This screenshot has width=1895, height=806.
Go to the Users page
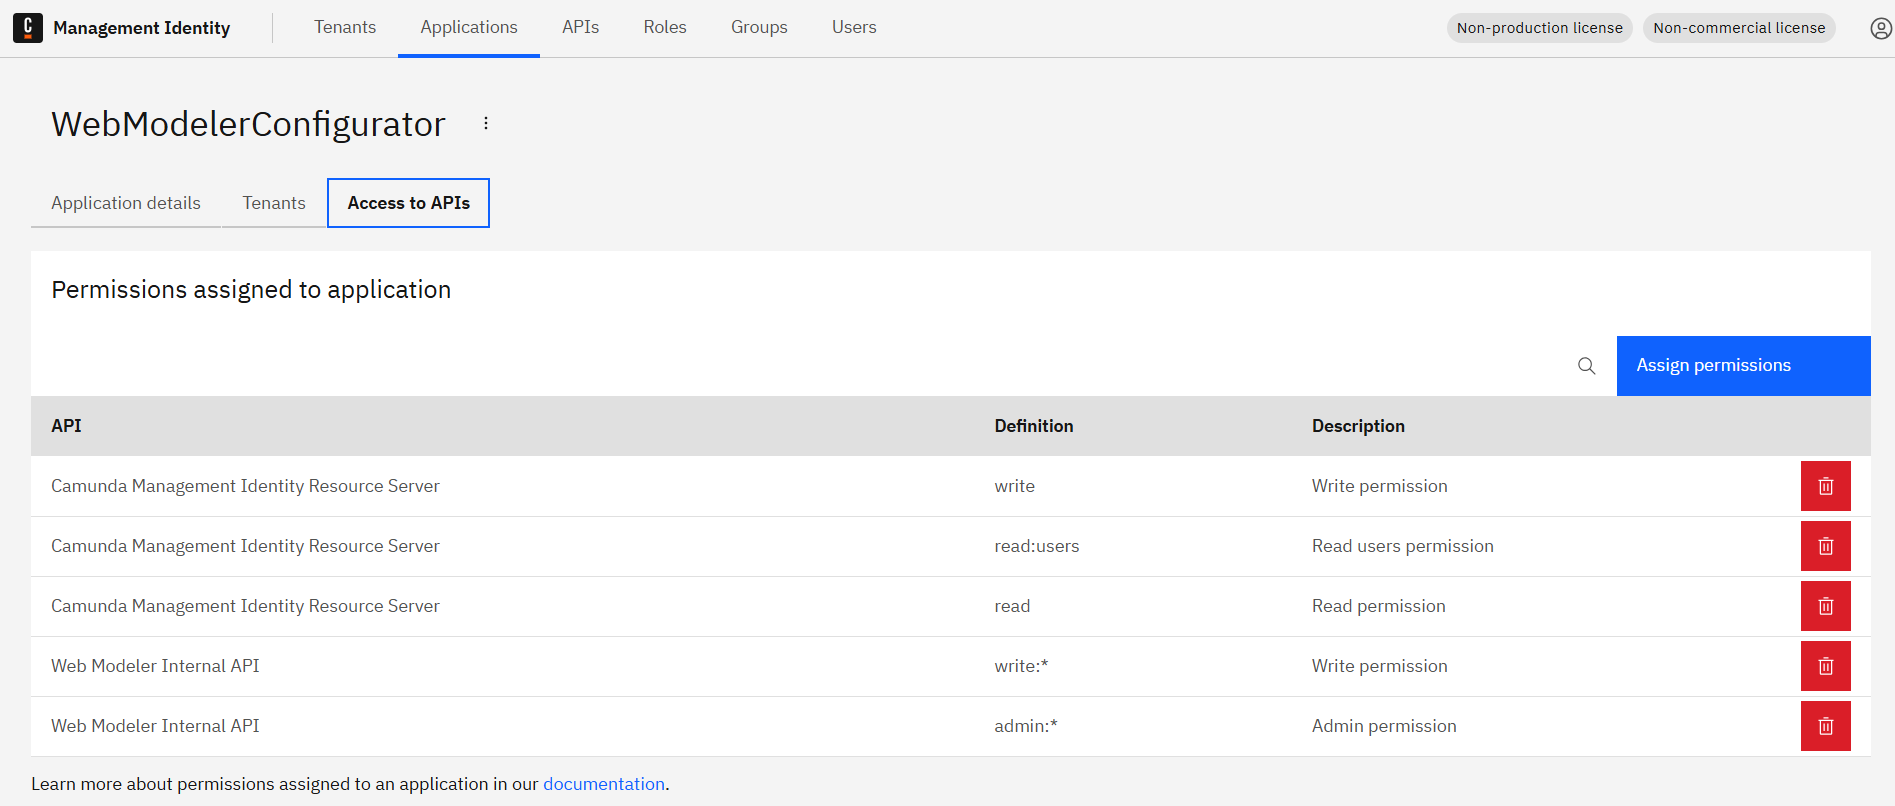(x=854, y=27)
